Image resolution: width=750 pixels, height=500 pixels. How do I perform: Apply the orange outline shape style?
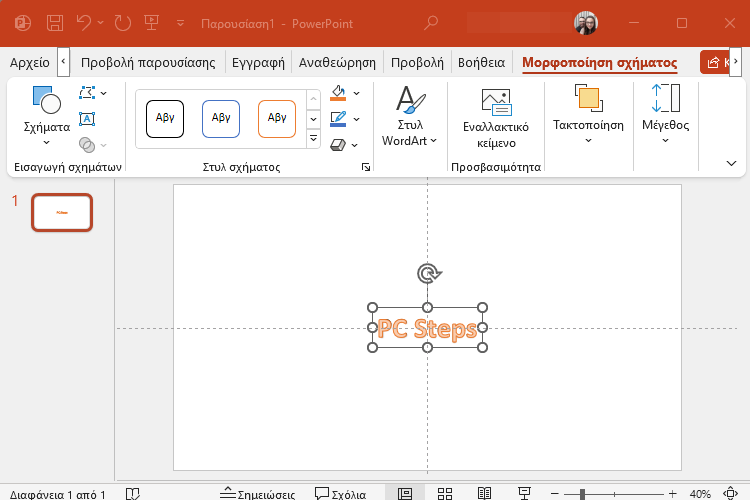pos(277,119)
